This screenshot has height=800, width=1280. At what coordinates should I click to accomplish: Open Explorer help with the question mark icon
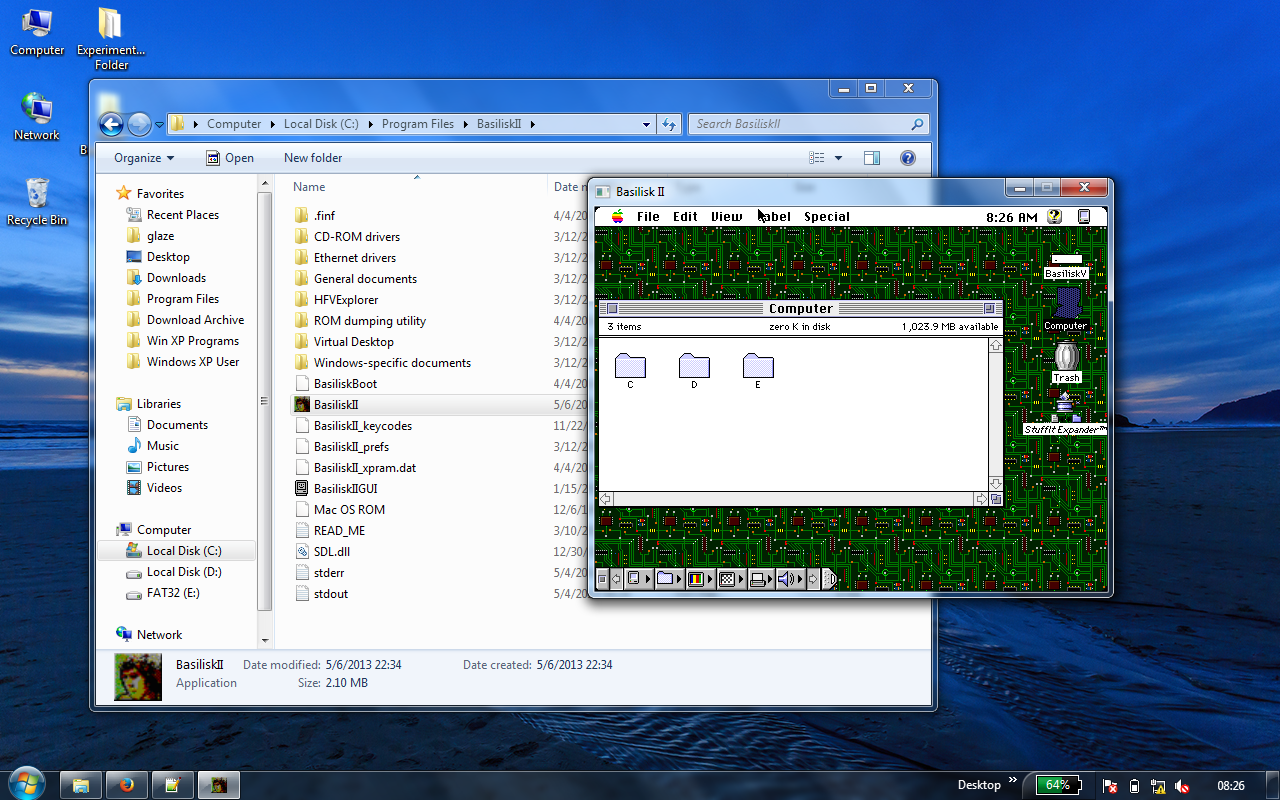(x=908, y=158)
